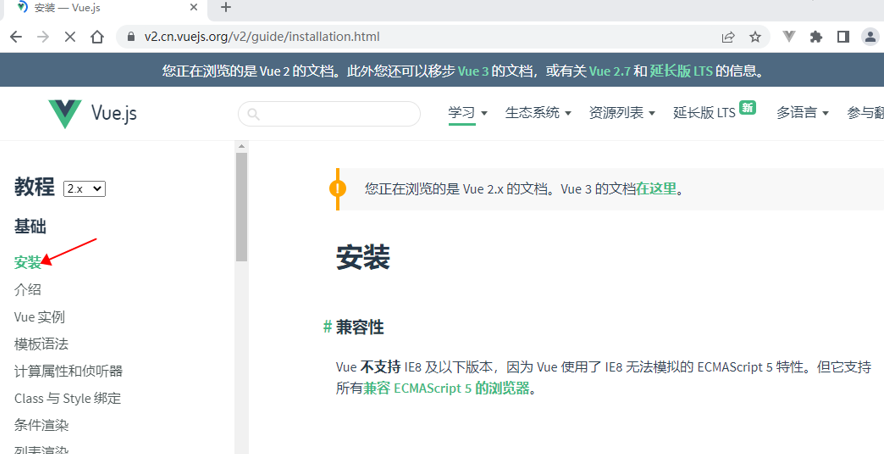Click the sidebar scrollbar up arrow
The image size is (884, 454).
(x=241, y=147)
